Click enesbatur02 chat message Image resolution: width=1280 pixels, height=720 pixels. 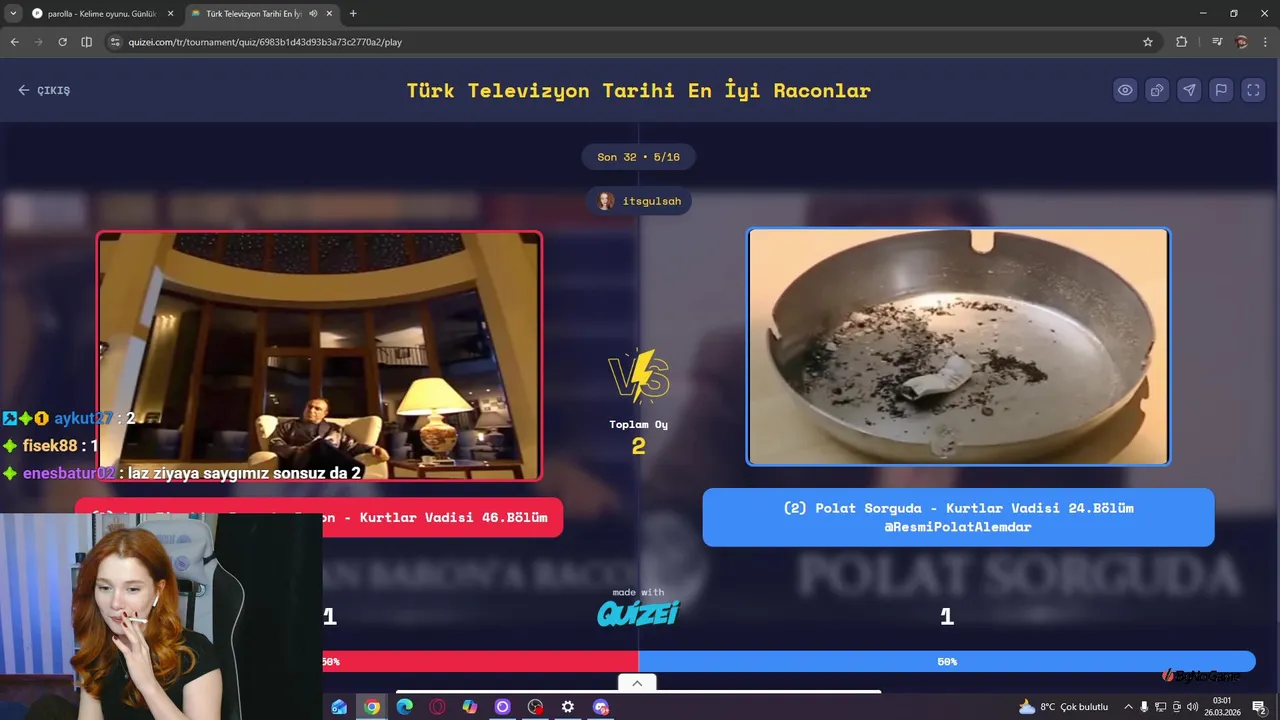pyautogui.click(x=182, y=473)
